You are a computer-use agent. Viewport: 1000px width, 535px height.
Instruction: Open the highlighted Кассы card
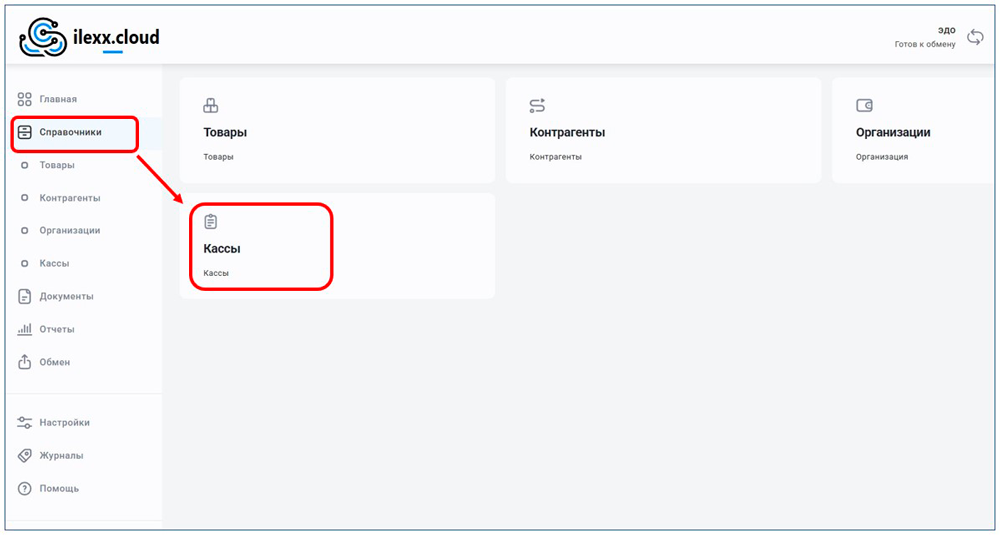pyautogui.click(x=260, y=247)
